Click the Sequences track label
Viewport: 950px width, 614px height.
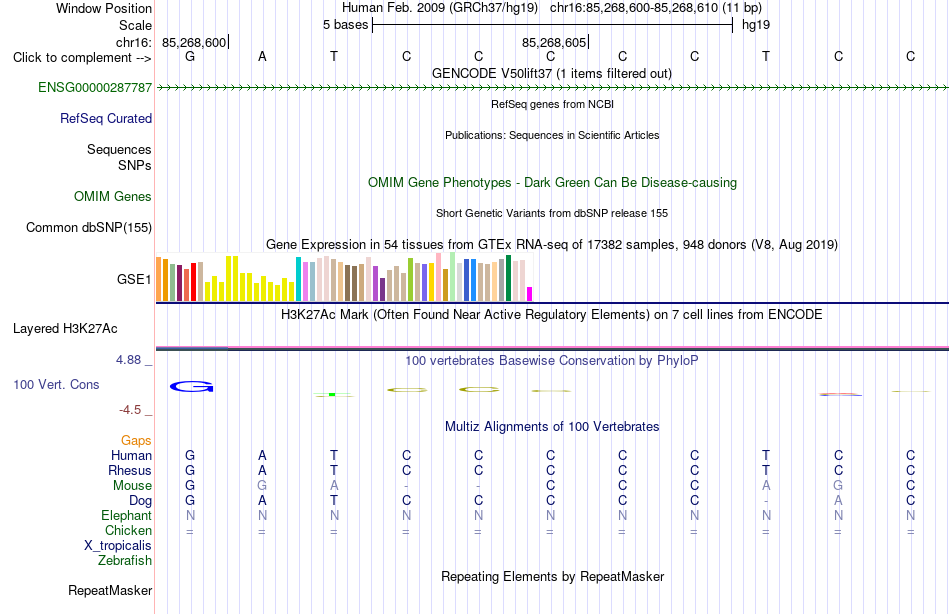click(x=119, y=149)
